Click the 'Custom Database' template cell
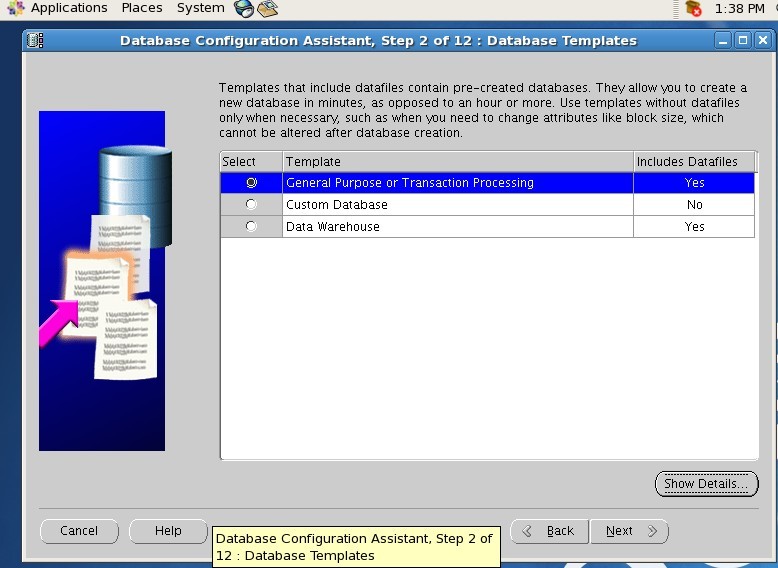Viewport: 778px width, 568px height. pos(458,204)
